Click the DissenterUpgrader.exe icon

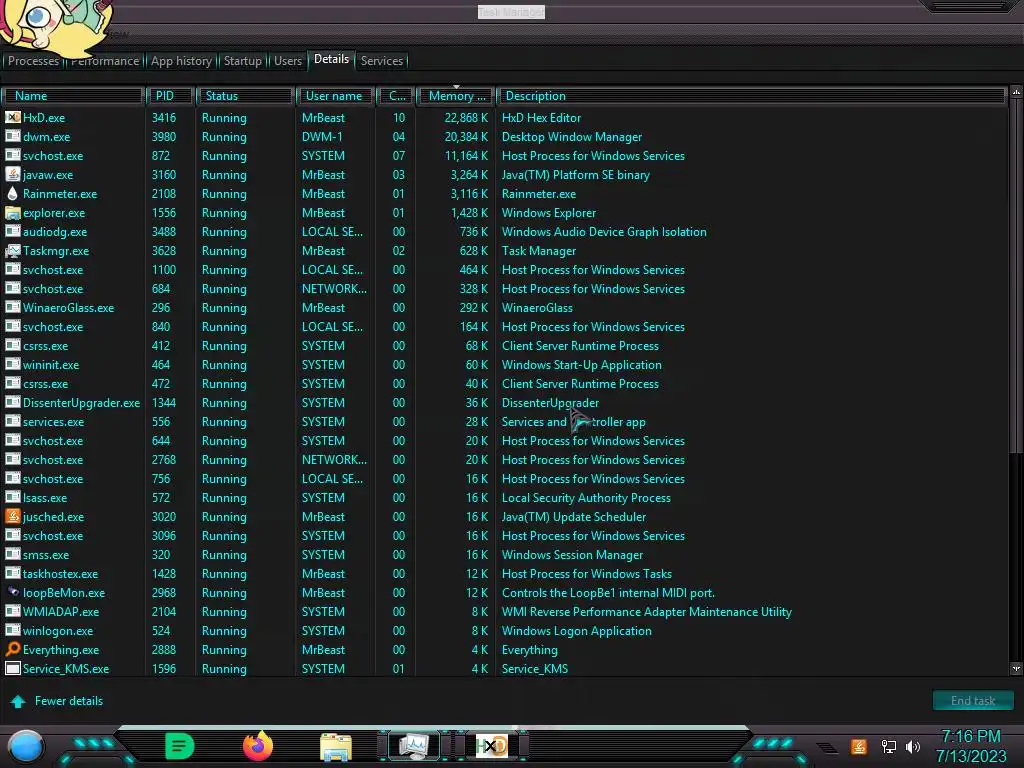click(x=12, y=402)
